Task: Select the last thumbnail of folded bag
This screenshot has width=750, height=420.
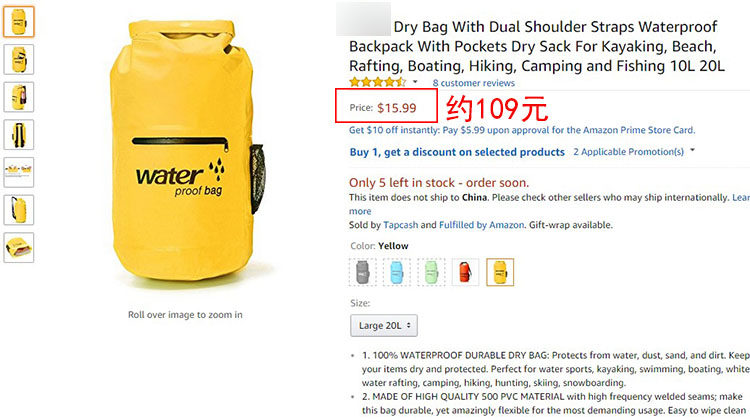Action: (19, 248)
